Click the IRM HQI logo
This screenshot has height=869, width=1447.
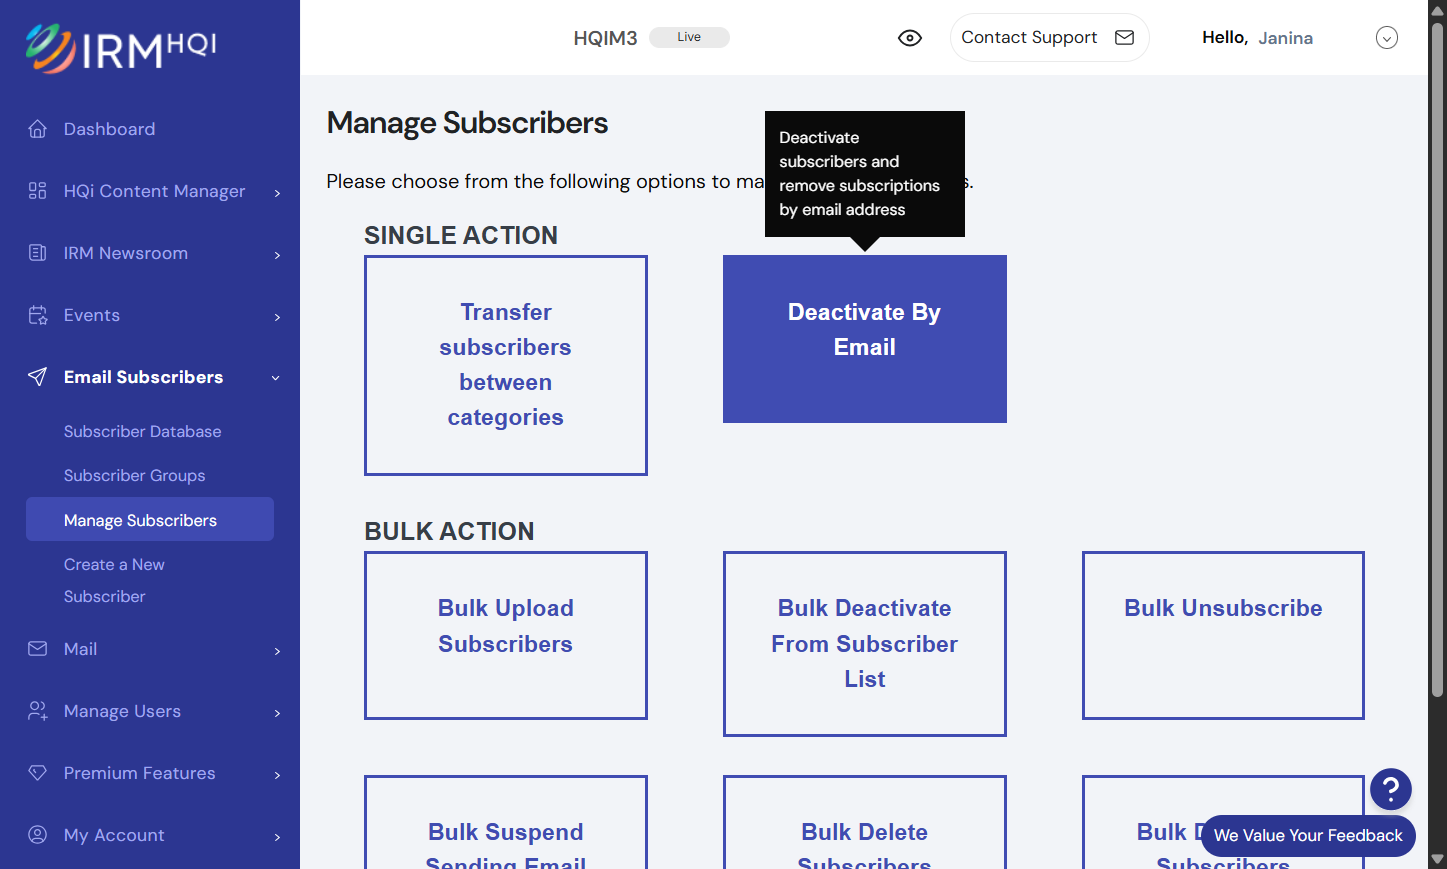pyautogui.click(x=121, y=48)
